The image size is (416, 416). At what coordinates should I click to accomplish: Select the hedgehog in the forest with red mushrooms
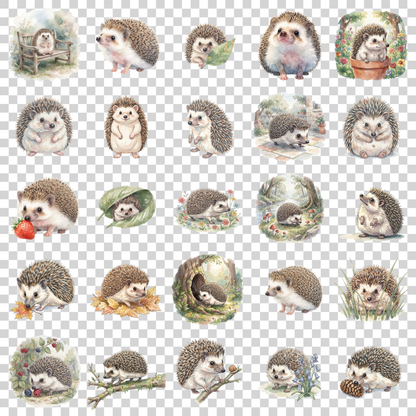pyautogui.click(x=289, y=207)
